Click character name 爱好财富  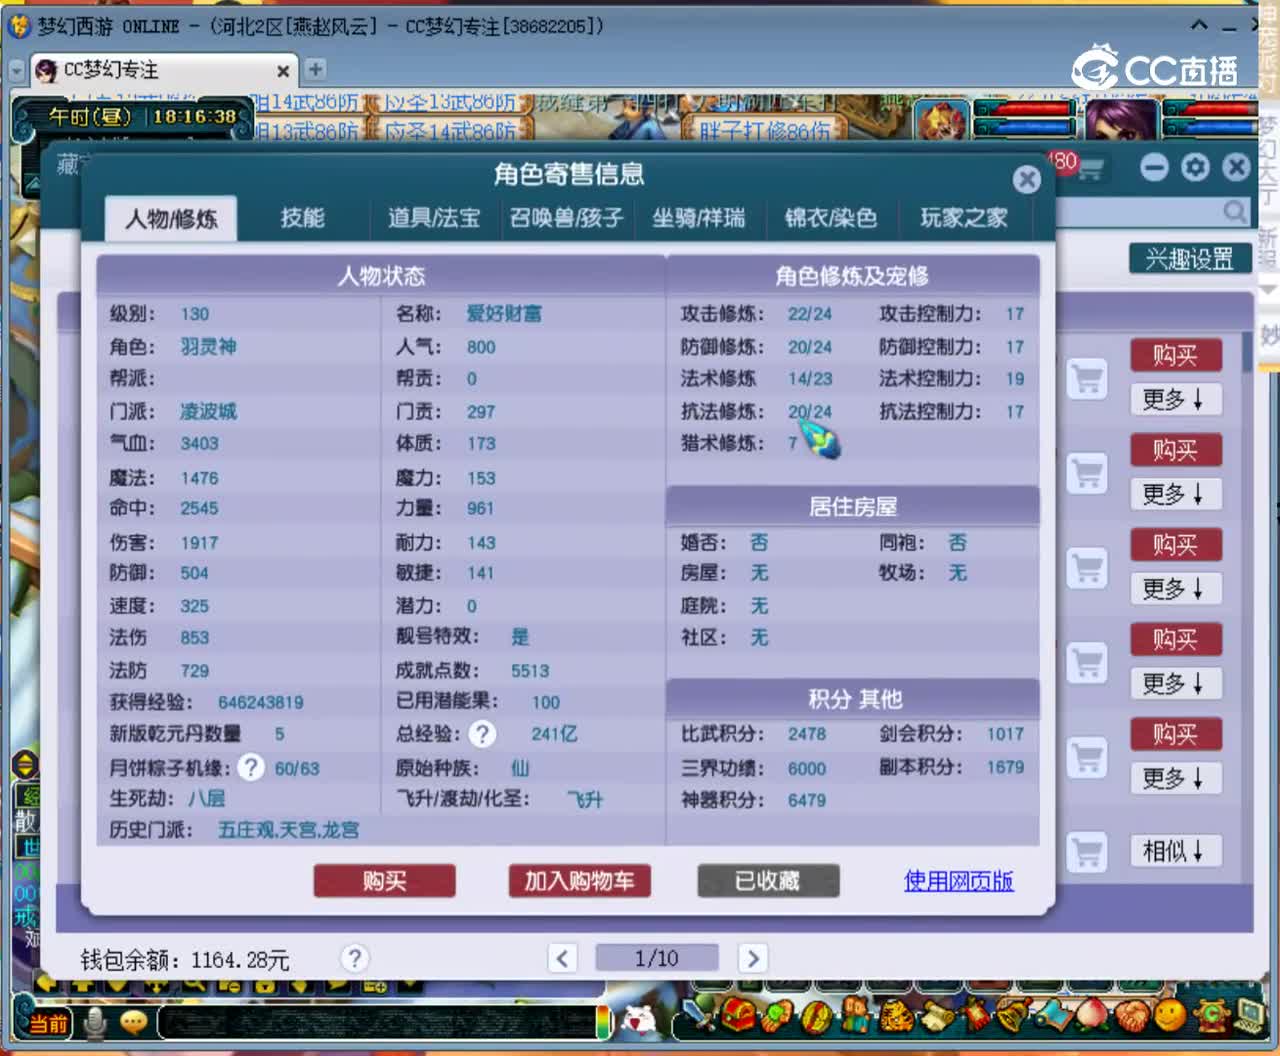point(504,314)
